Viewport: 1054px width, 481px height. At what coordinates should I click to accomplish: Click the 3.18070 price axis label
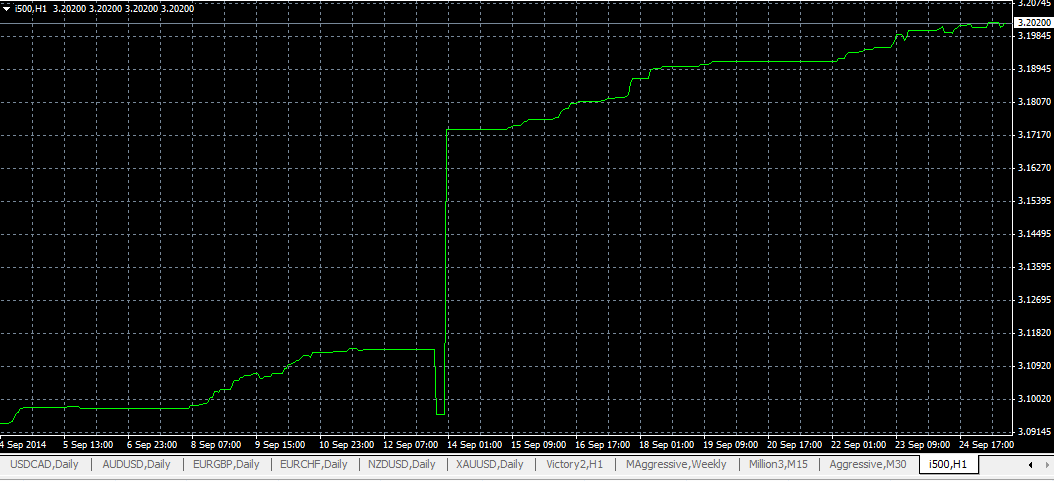pyautogui.click(x=1034, y=102)
